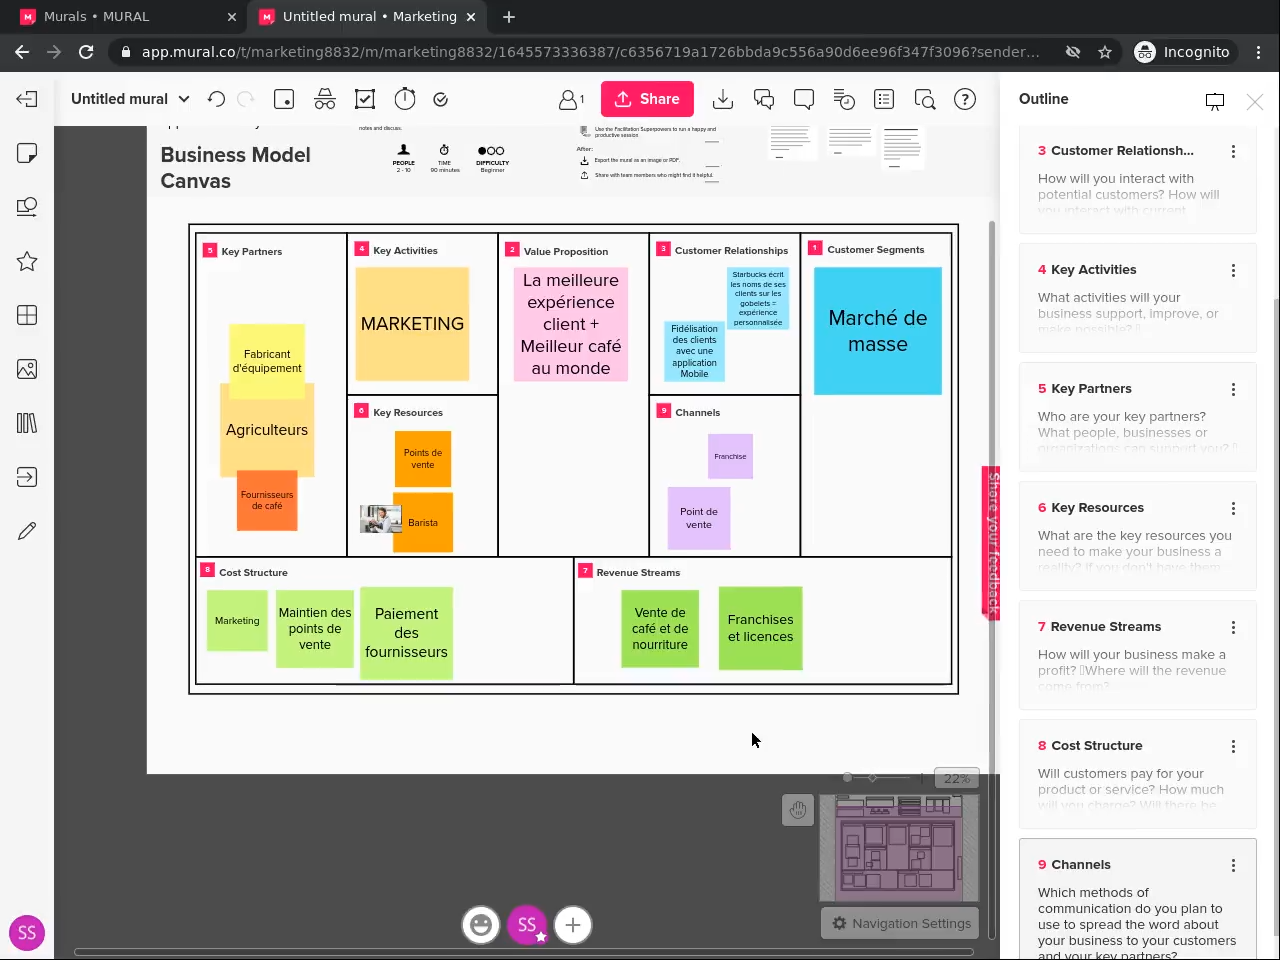The height and width of the screenshot is (960, 1280).
Task: Reload the browser page
Action: (86, 52)
